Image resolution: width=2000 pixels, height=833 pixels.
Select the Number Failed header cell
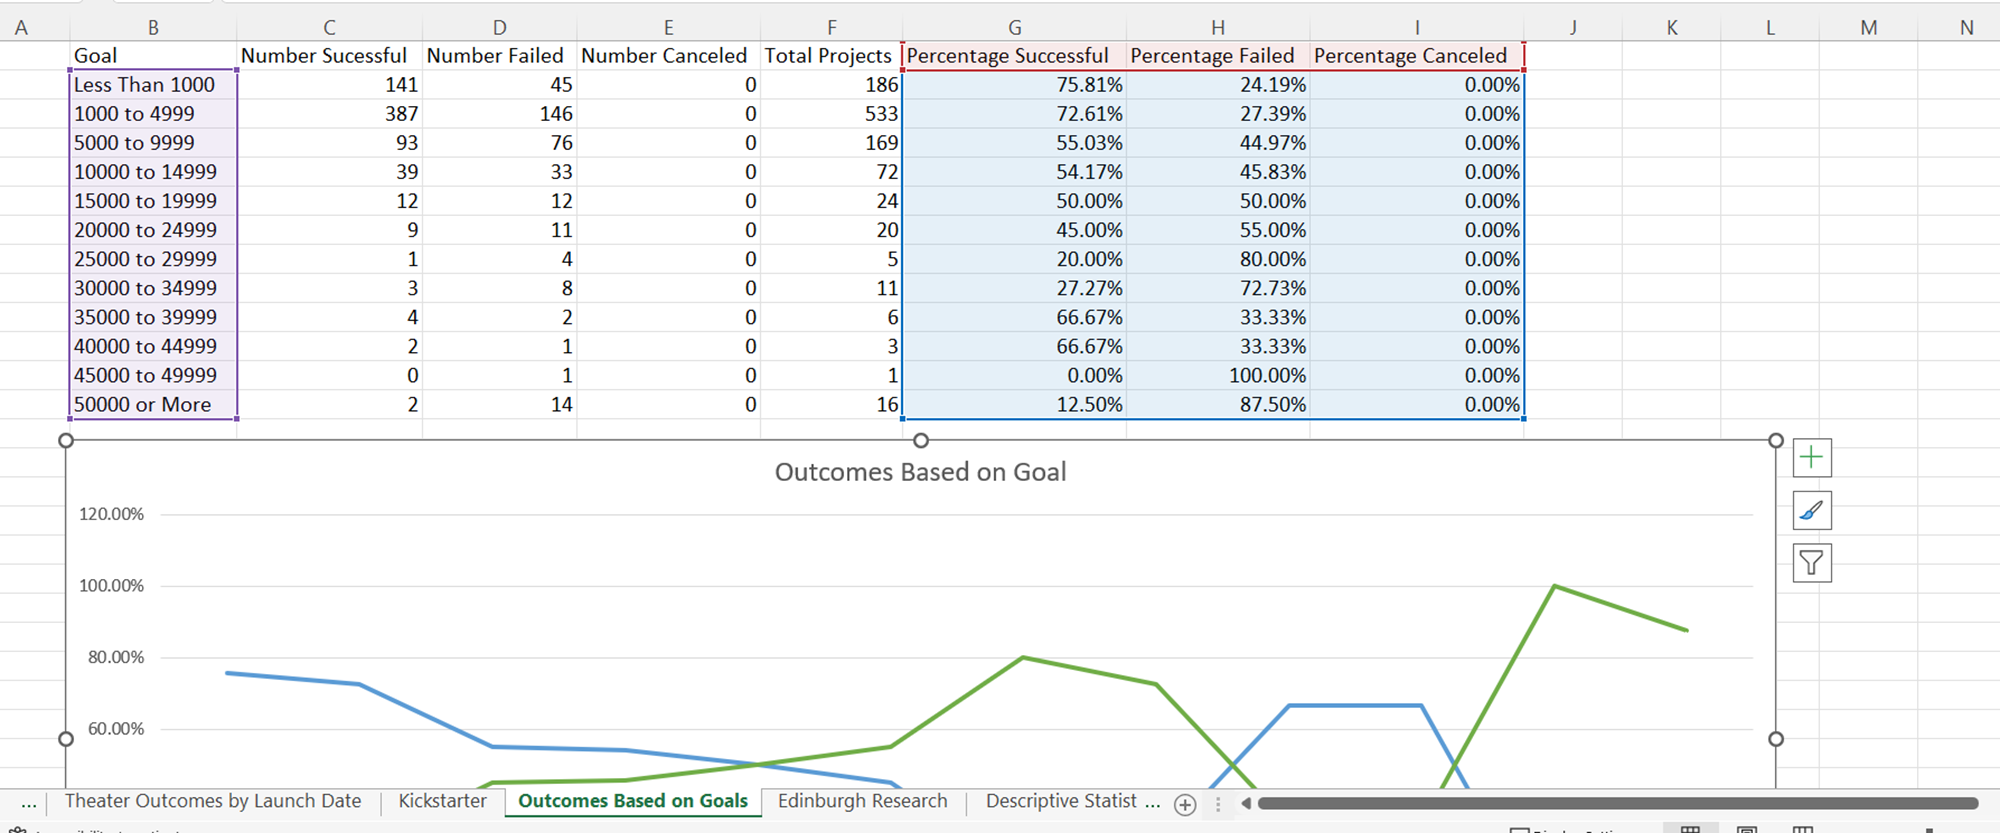(x=499, y=56)
